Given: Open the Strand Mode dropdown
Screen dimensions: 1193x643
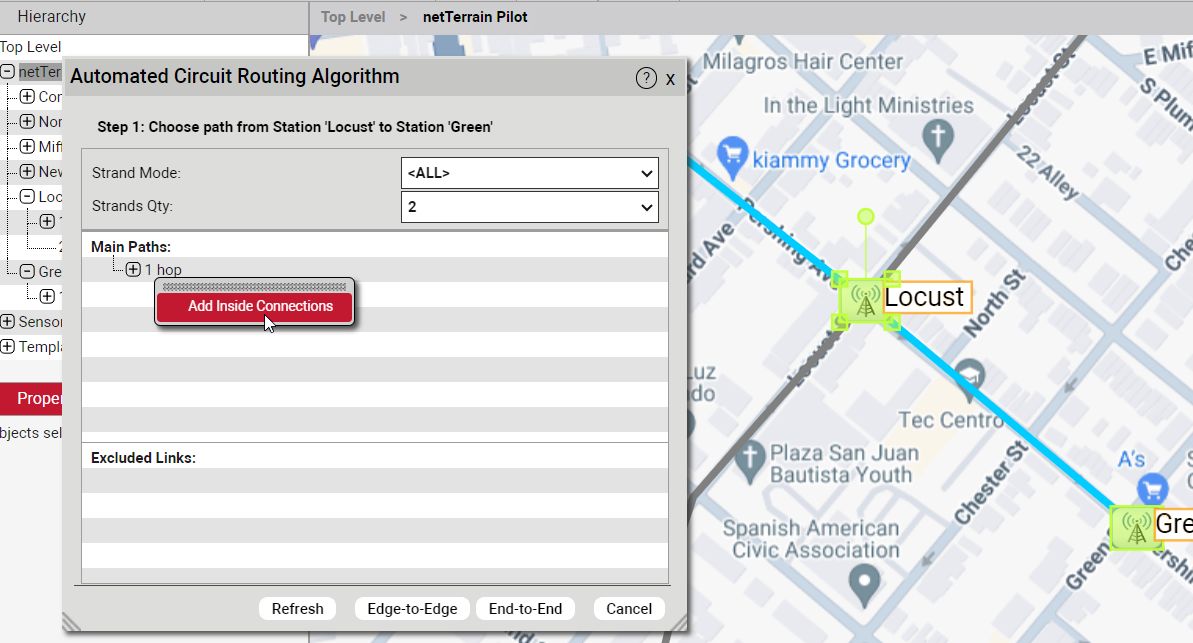Looking at the screenshot, I should tap(529, 173).
